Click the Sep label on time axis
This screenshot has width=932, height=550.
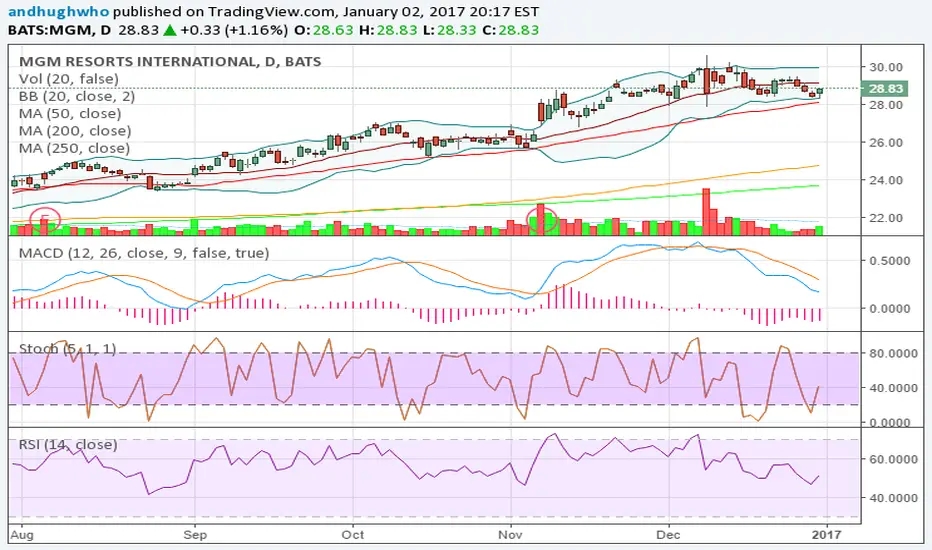pyautogui.click(x=195, y=535)
